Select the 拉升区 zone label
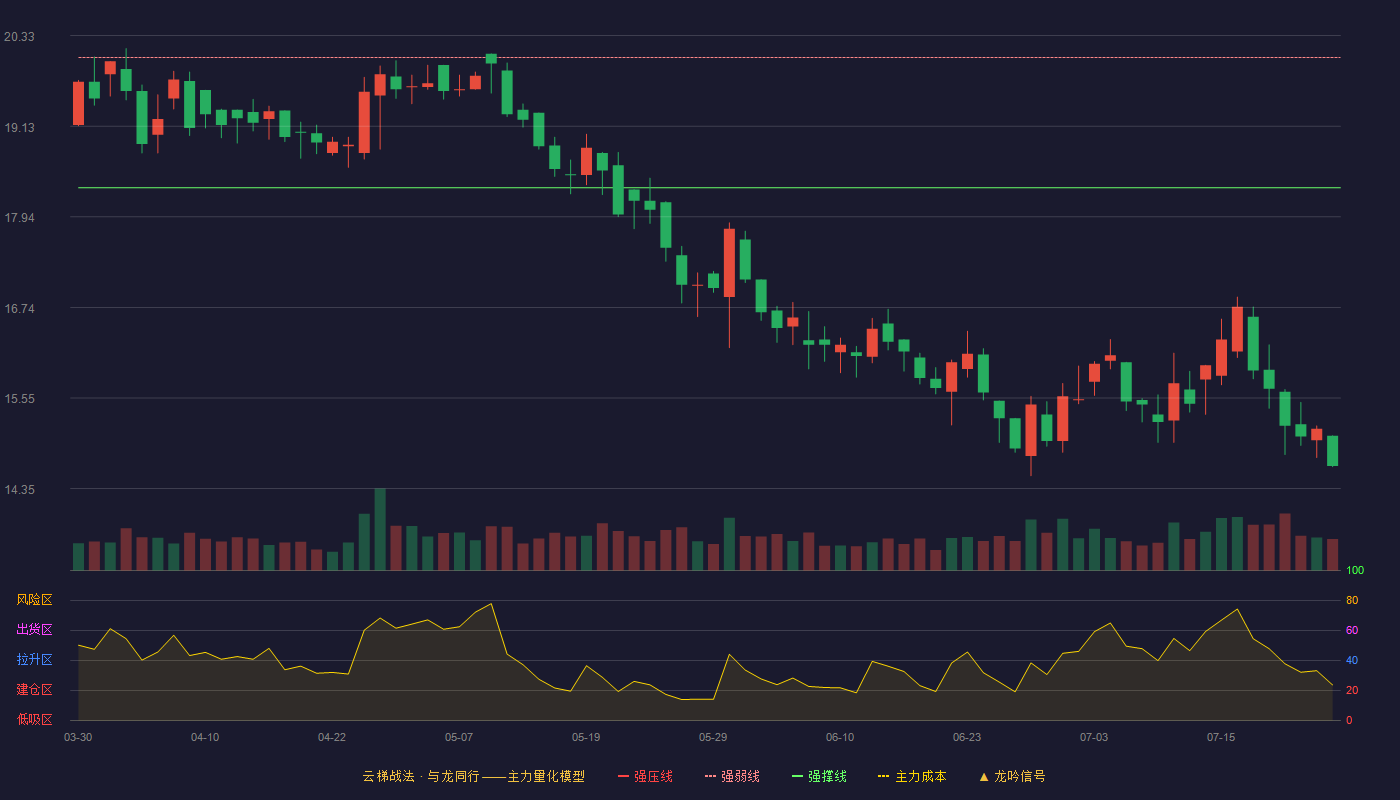This screenshot has height=800, width=1400. (x=34, y=660)
